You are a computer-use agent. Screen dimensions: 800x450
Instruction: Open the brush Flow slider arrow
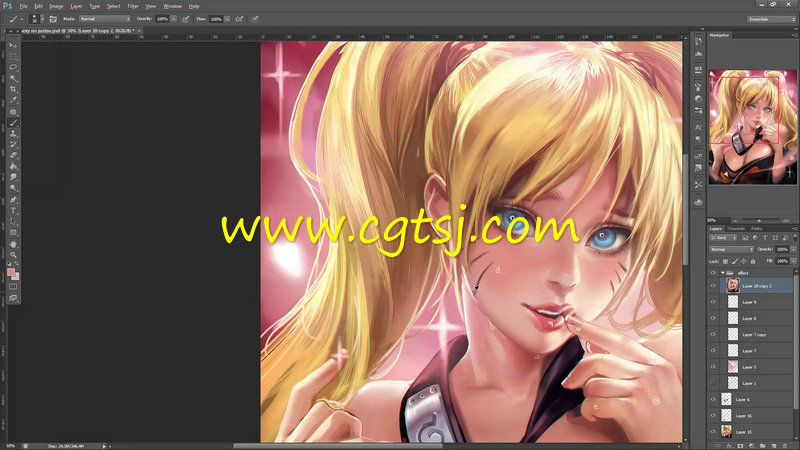(227, 19)
